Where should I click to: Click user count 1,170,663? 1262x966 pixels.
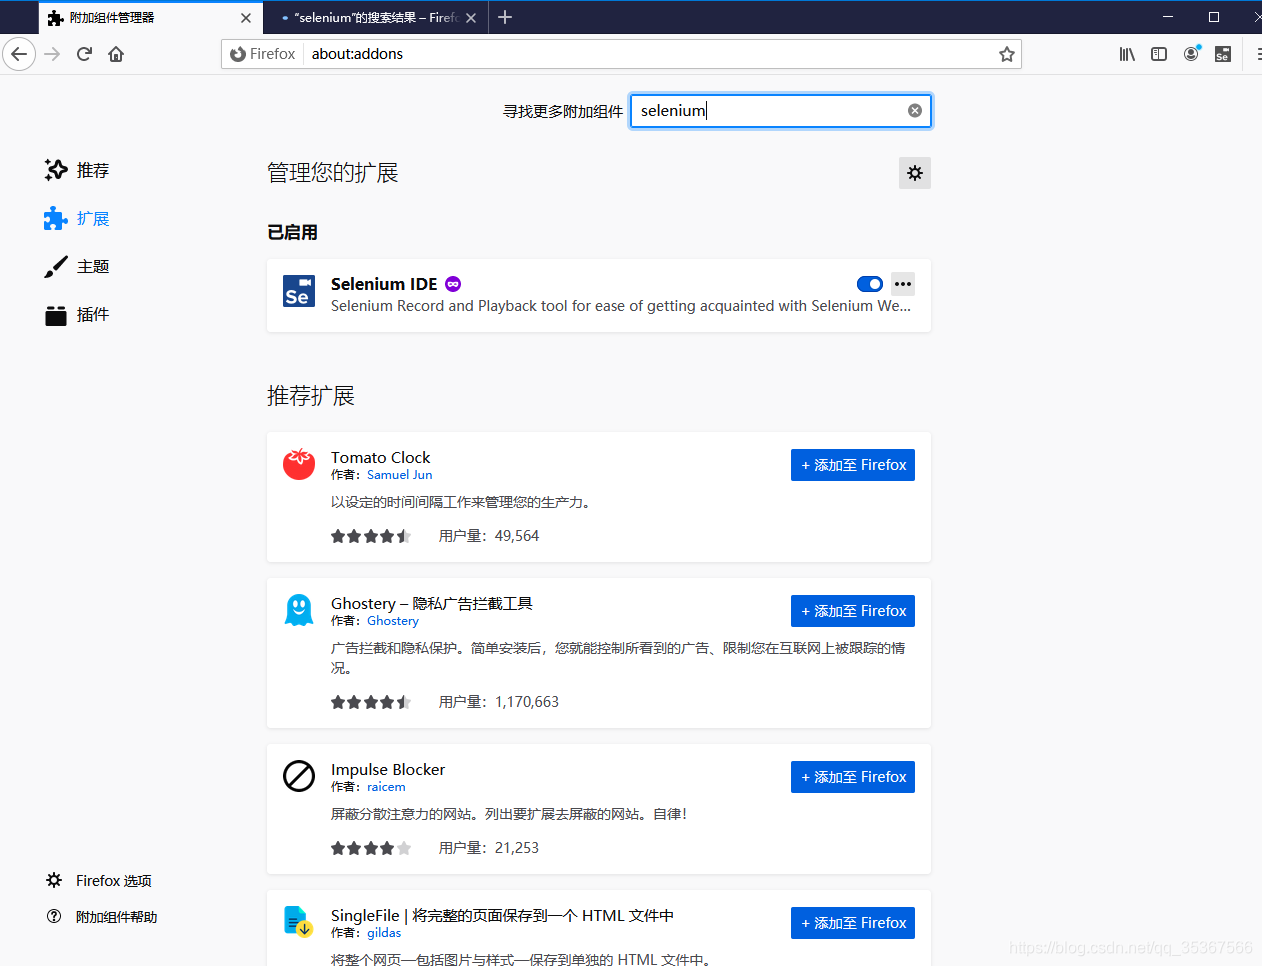click(x=527, y=702)
